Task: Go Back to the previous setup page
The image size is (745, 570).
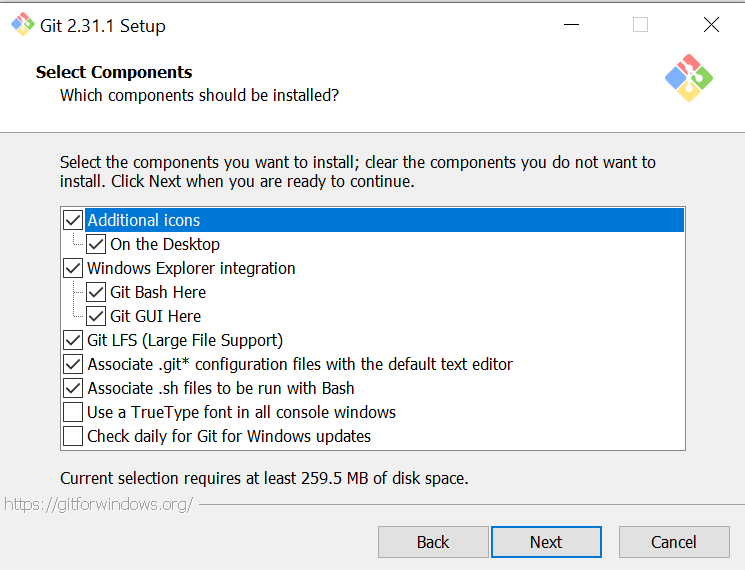Action: pyautogui.click(x=433, y=542)
